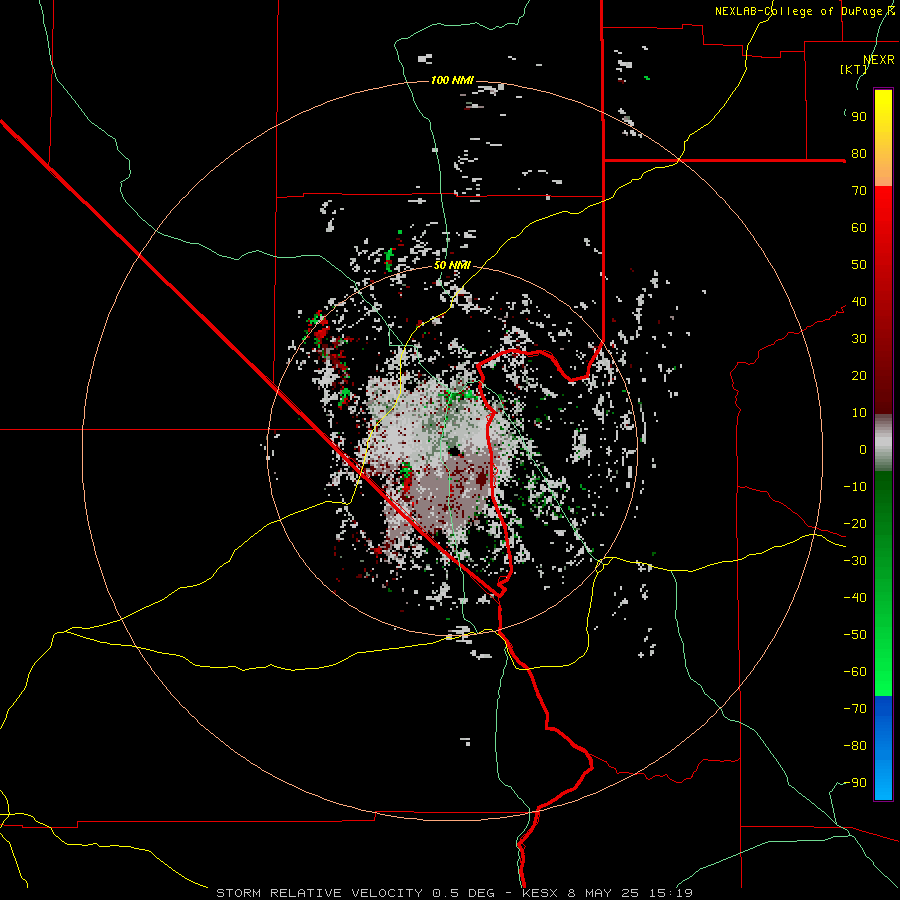Select the -90 scale label
The height and width of the screenshot is (900, 900).
[x=855, y=783]
